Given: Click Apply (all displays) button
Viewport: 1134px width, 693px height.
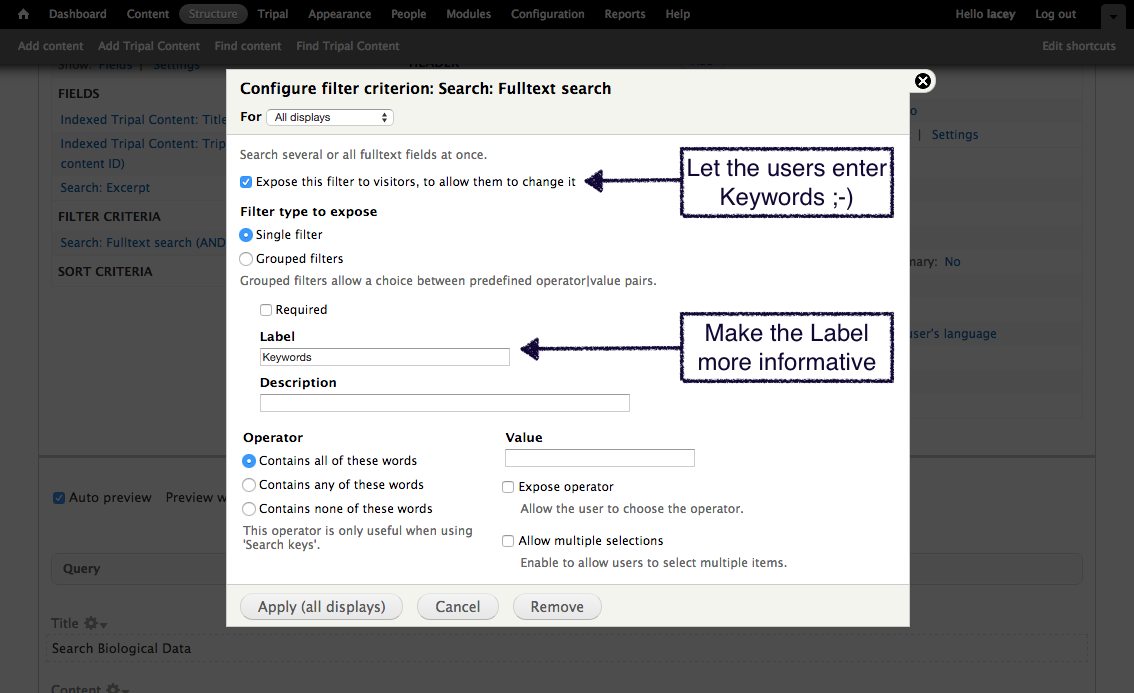Looking at the screenshot, I should [x=321, y=607].
